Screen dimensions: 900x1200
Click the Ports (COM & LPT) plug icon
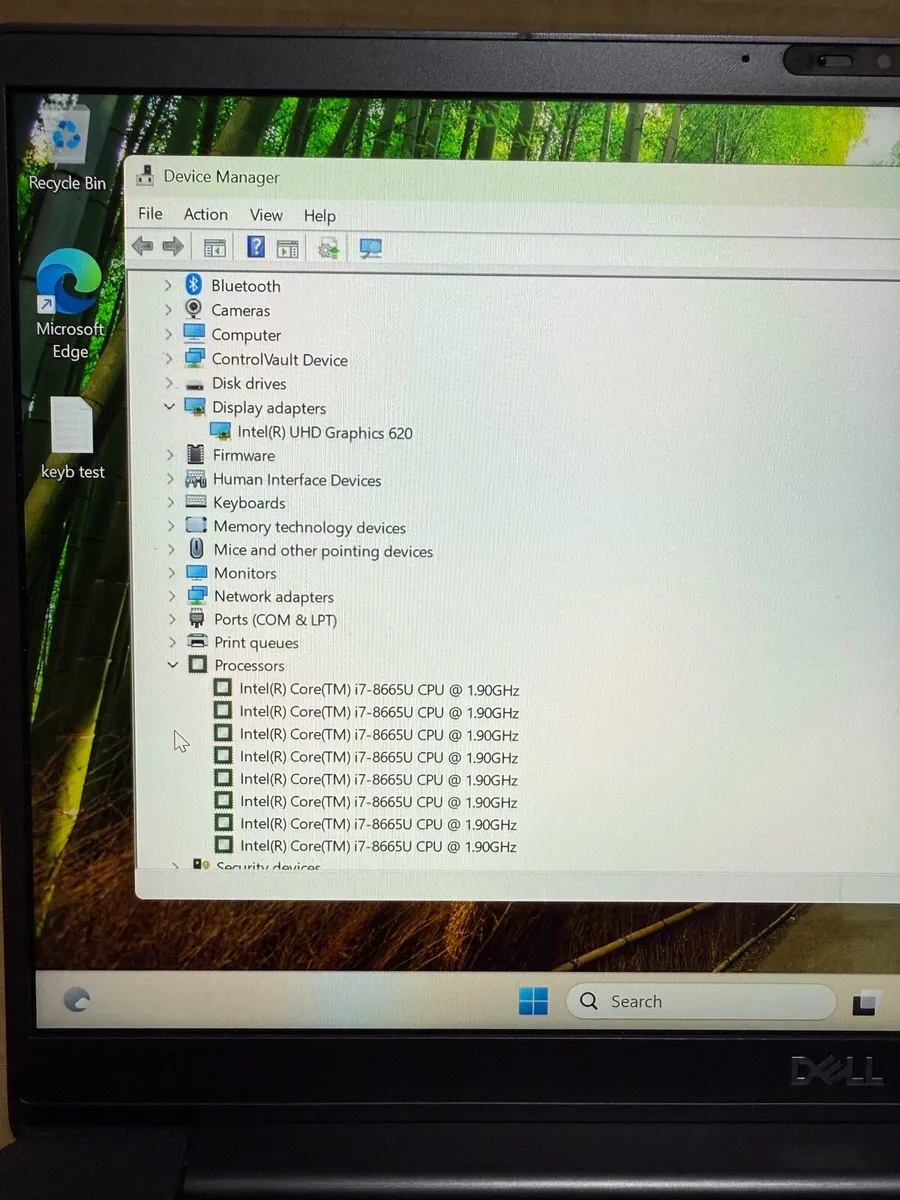point(197,619)
